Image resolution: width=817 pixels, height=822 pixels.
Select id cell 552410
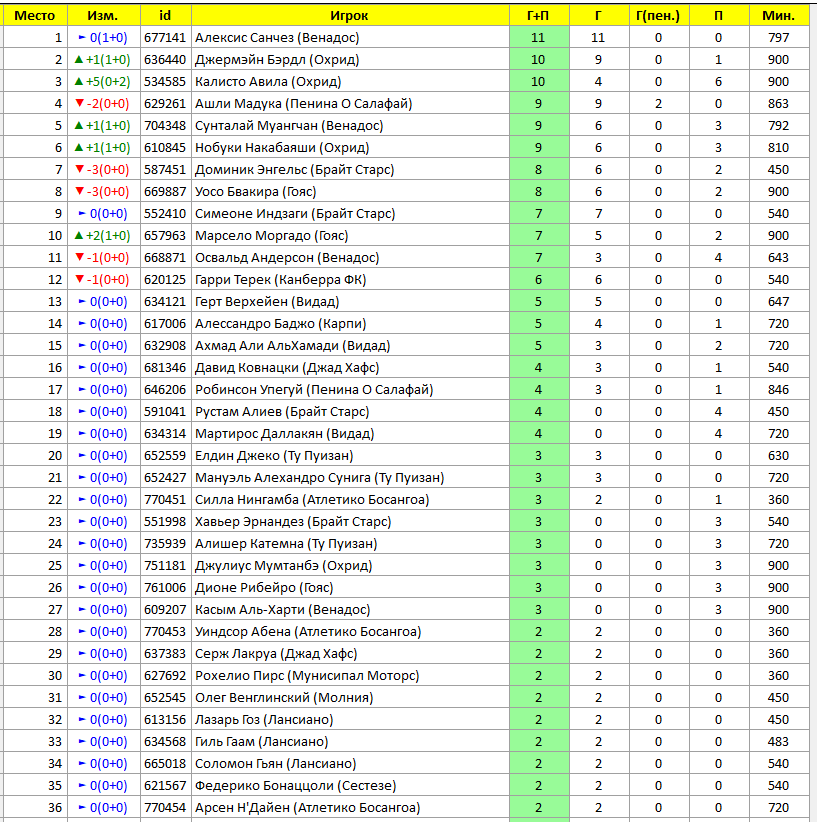(x=166, y=214)
